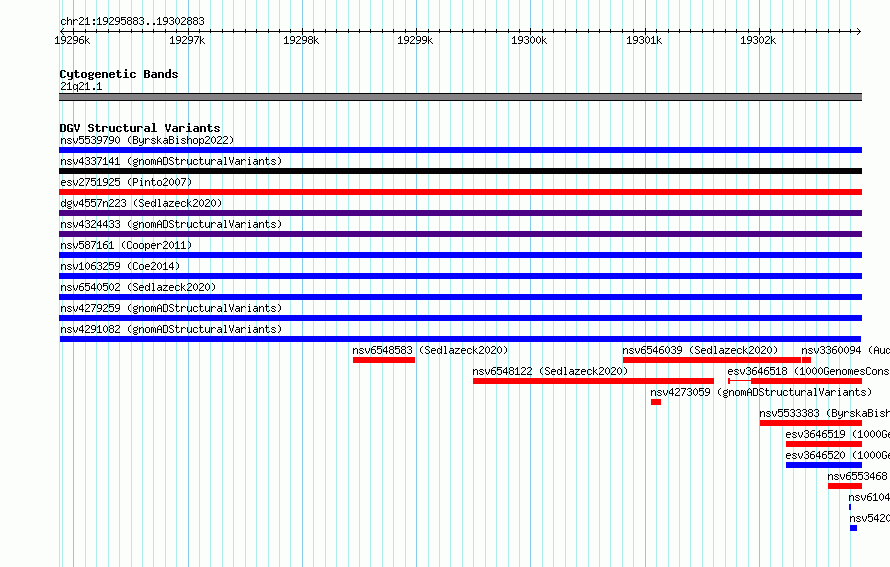Select the black nsv4337141 variant bar
This screenshot has width=890, height=567.
(x=460, y=171)
